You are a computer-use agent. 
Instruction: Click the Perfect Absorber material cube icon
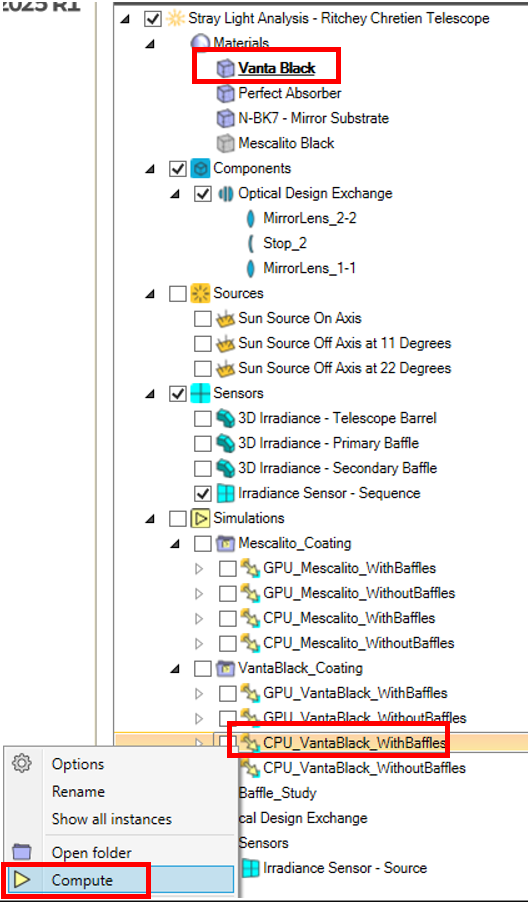[225, 93]
